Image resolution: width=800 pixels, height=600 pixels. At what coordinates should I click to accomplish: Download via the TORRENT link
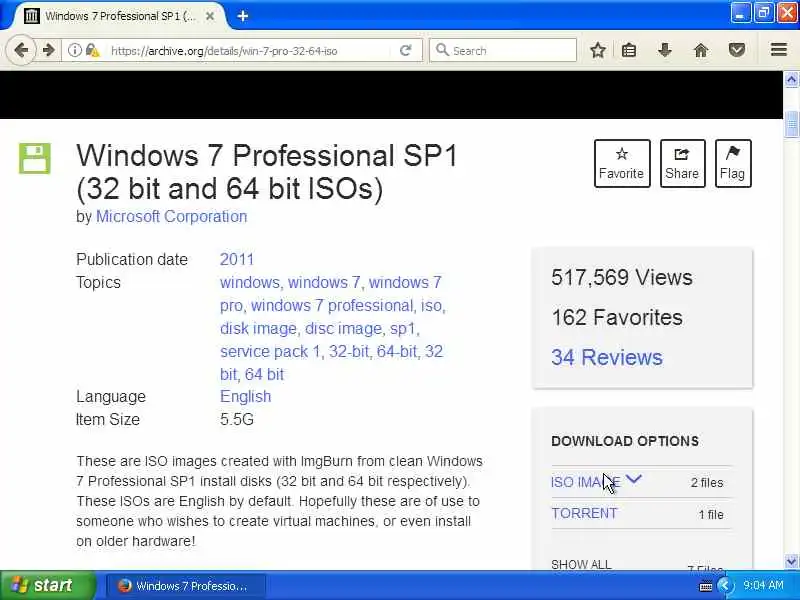point(584,513)
